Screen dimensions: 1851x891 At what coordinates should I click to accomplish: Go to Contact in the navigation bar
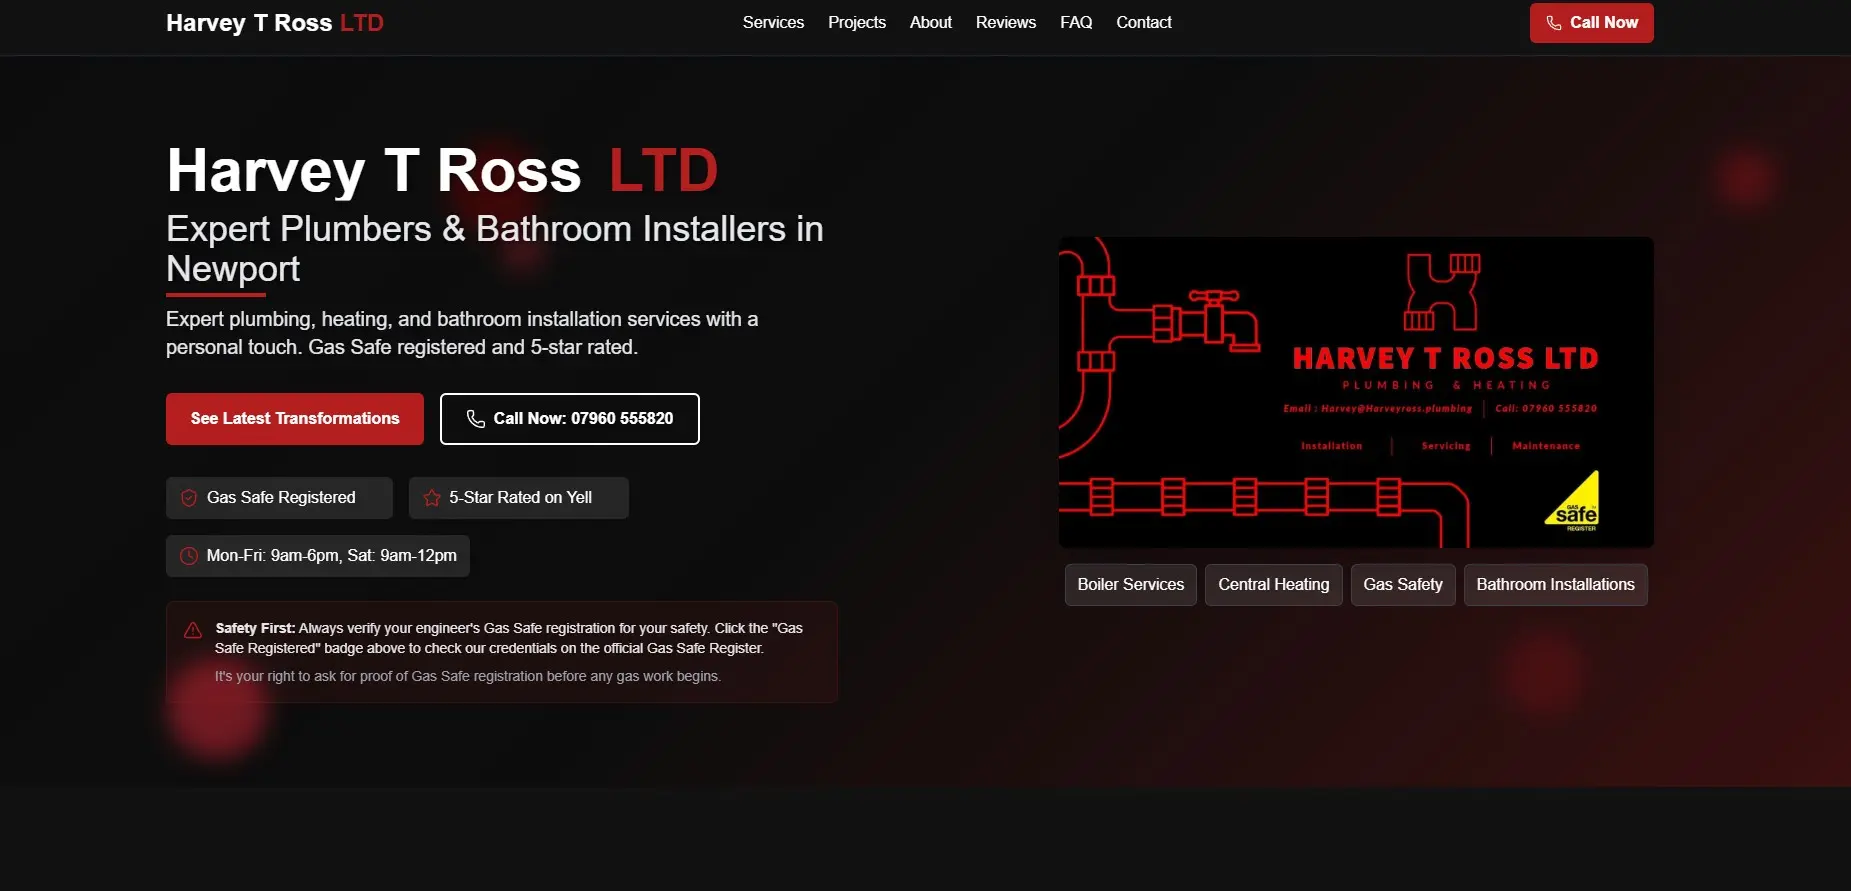(x=1144, y=22)
